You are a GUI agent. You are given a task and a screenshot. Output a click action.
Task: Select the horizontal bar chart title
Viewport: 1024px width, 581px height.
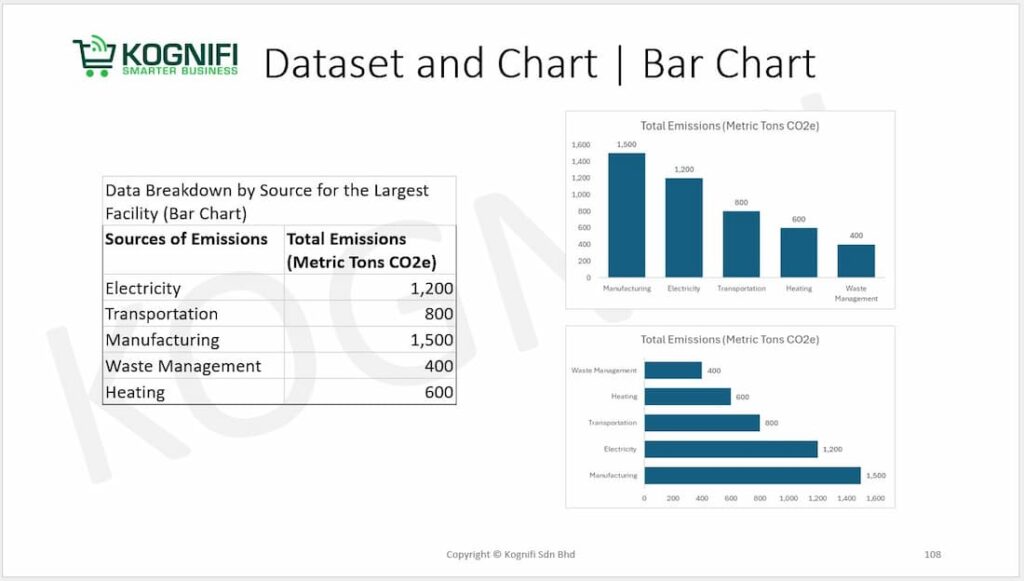pyautogui.click(x=729, y=339)
